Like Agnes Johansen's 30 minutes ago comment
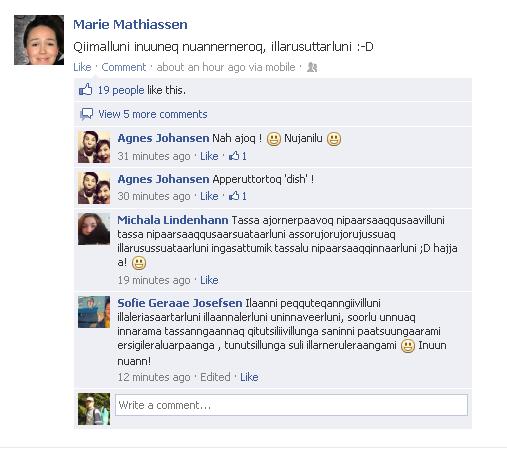The width and height of the screenshot is (507, 455). (x=209, y=196)
